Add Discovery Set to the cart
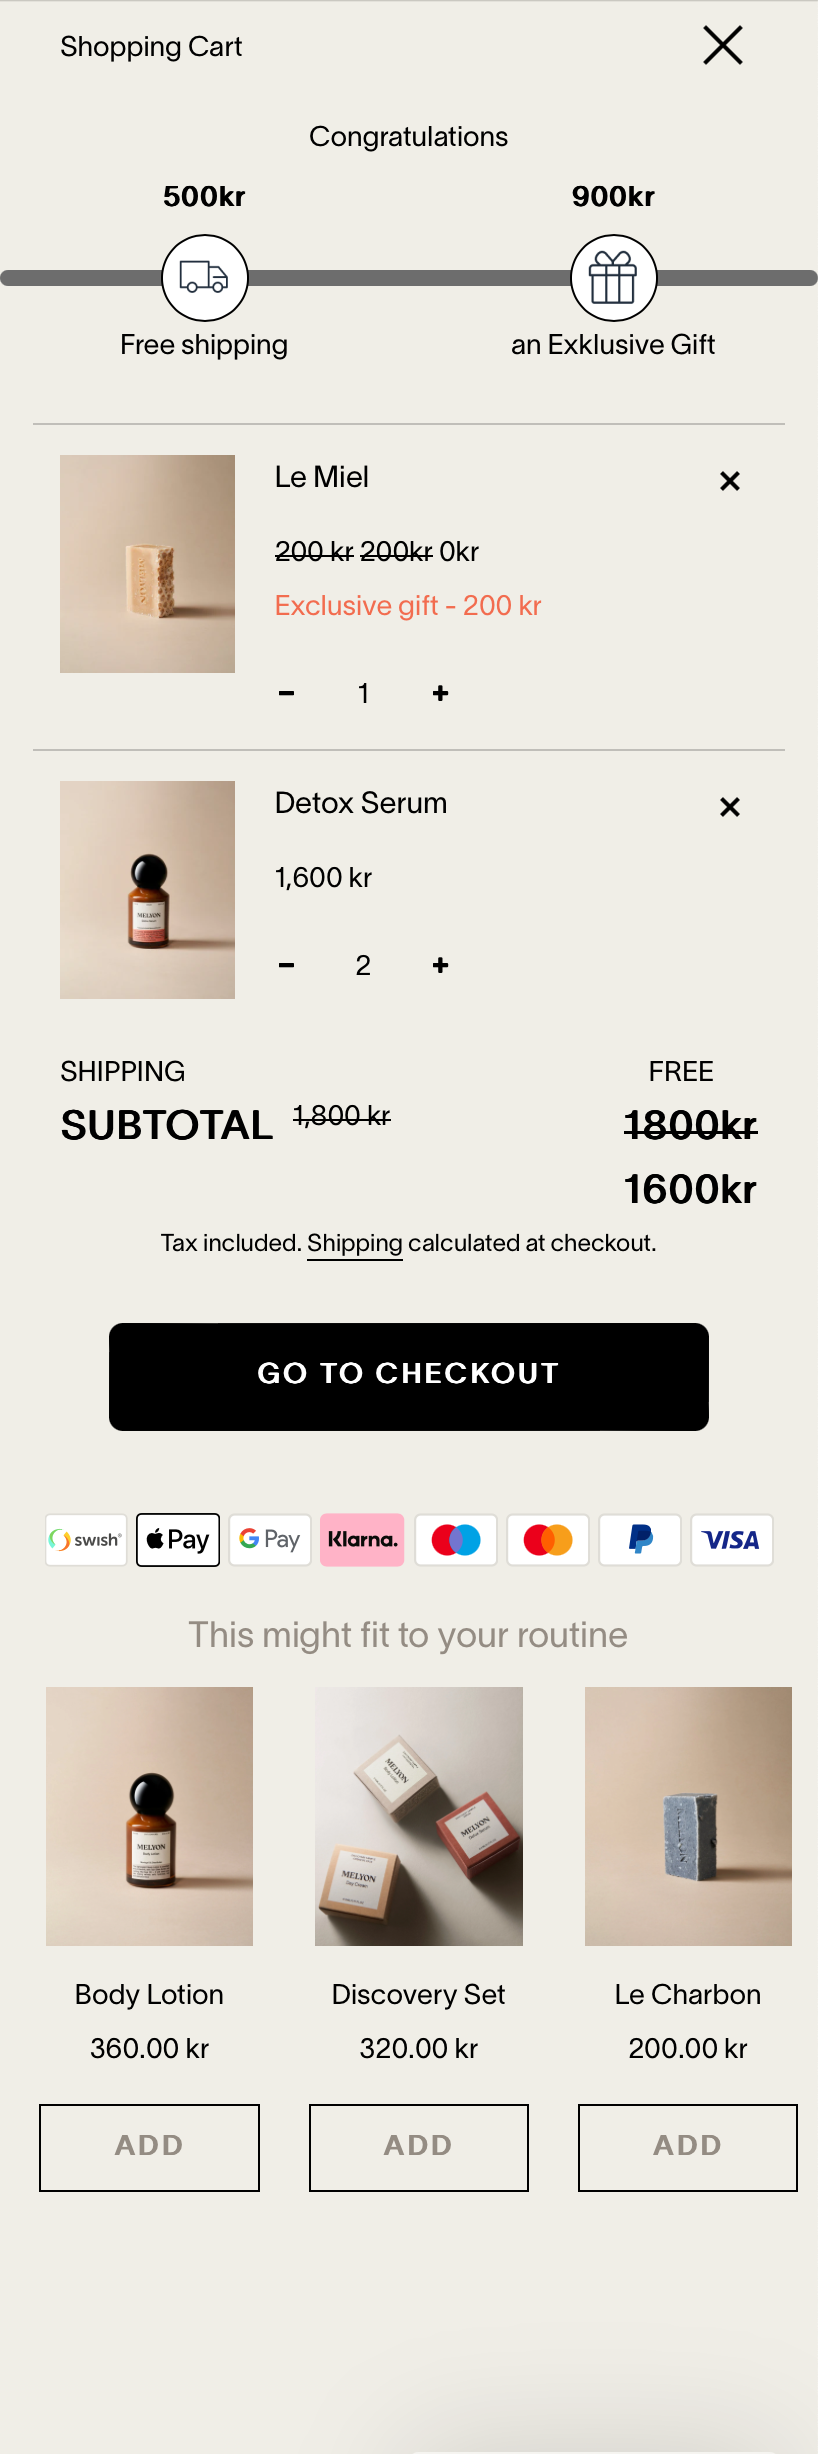This screenshot has height=2454, width=818. (x=418, y=2147)
